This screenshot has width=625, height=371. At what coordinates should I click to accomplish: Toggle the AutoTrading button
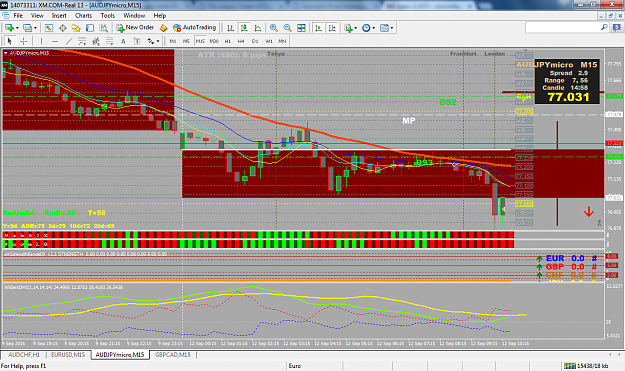click(195, 27)
